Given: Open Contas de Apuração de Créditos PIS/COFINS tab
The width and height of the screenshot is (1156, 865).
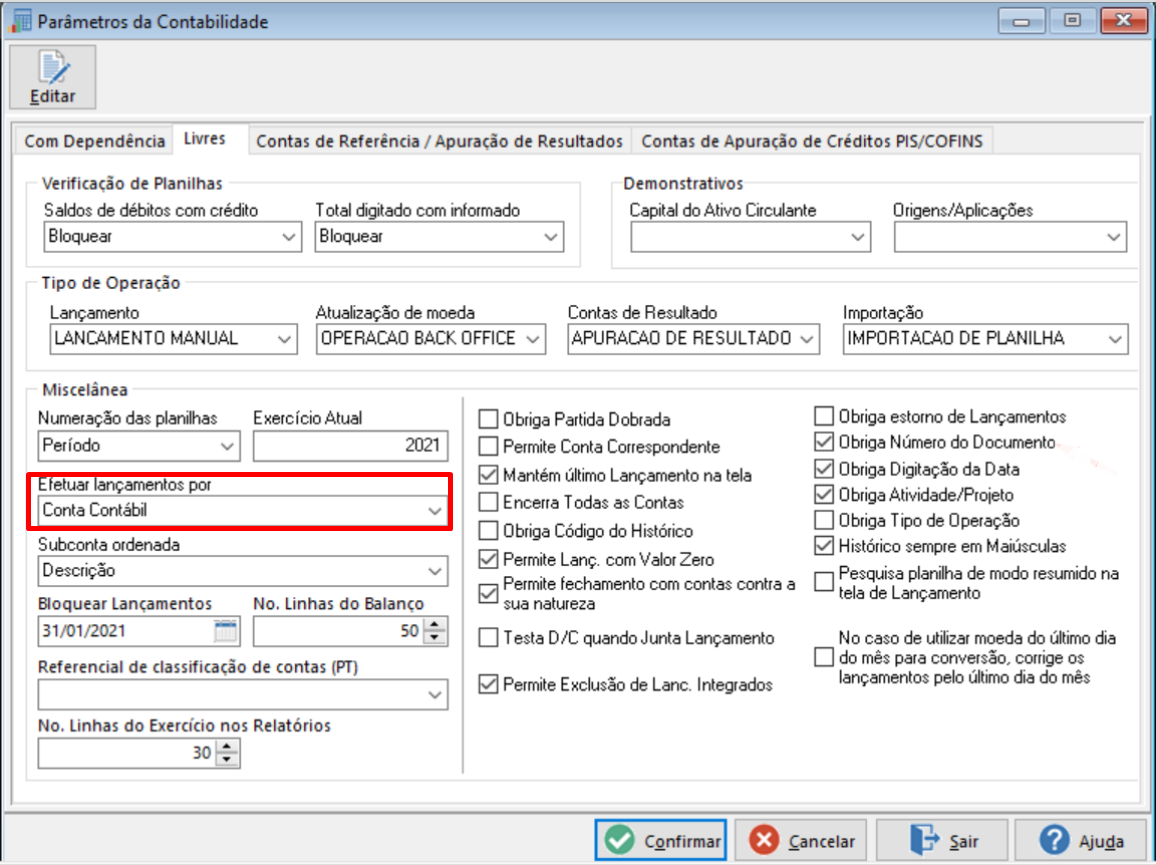Looking at the screenshot, I should pos(812,141).
